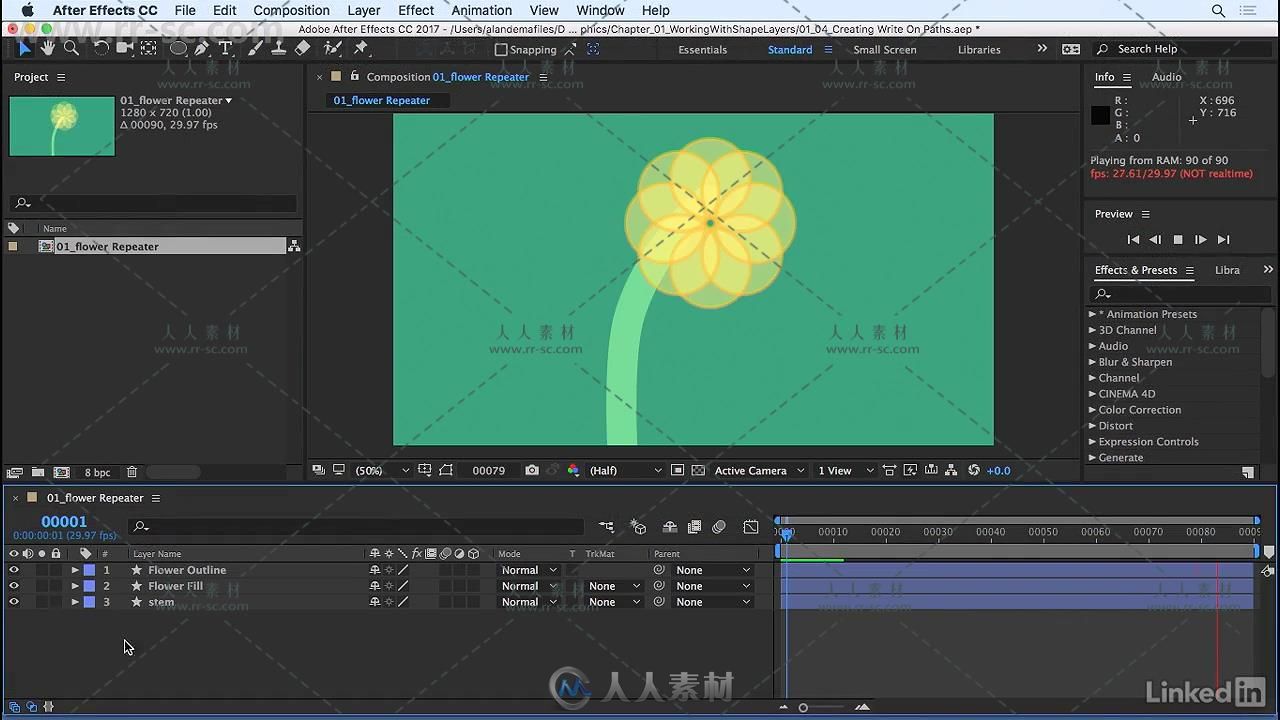Enable Frame Blending for timeline
This screenshot has height=720, width=1280.
click(694, 527)
